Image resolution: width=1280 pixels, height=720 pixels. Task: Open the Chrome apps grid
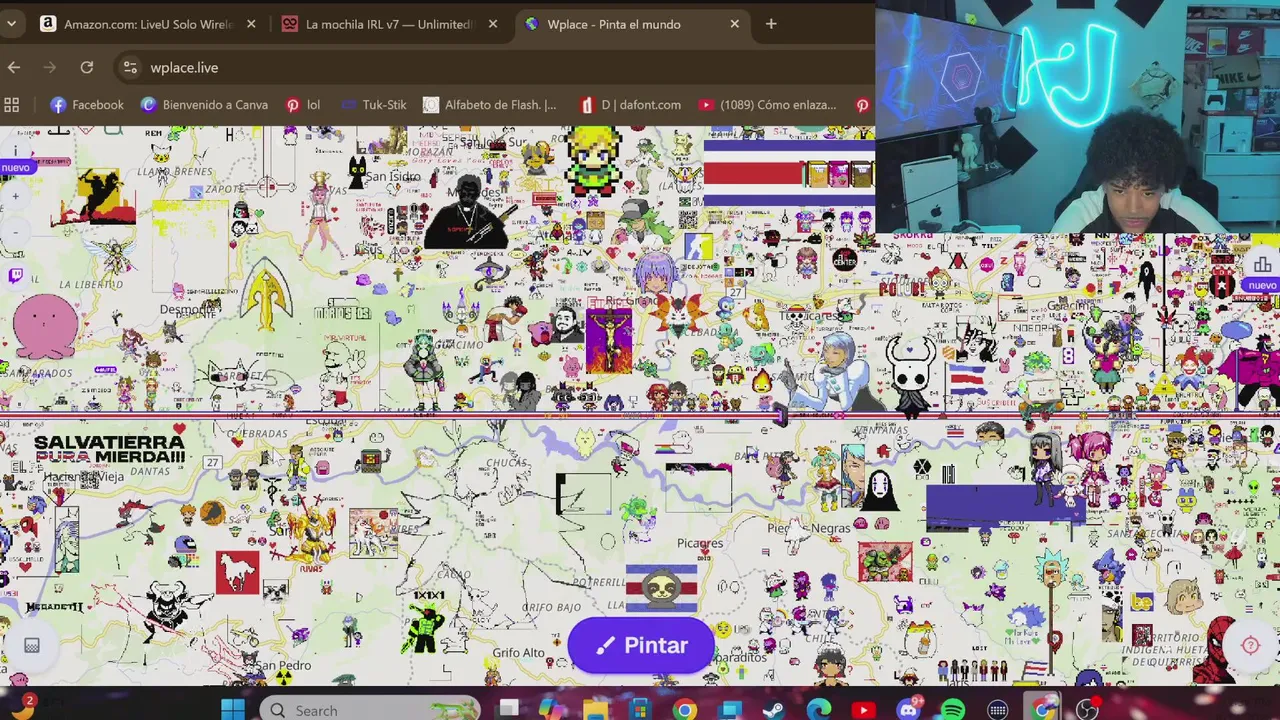(12, 104)
